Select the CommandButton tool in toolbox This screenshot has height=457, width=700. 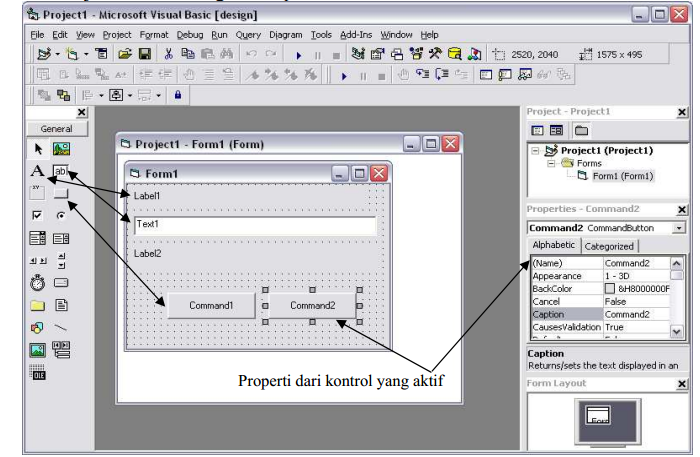[61, 193]
